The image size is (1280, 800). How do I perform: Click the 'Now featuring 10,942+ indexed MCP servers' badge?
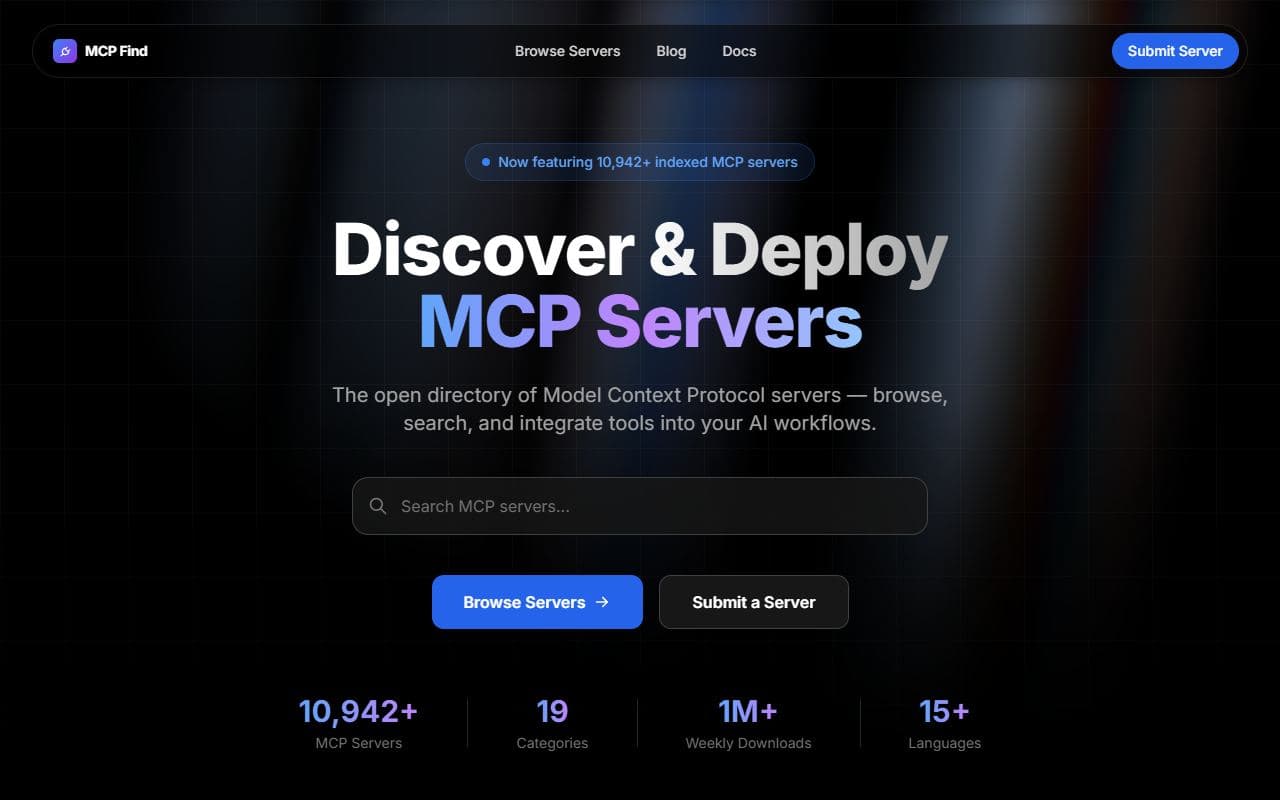(x=640, y=162)
